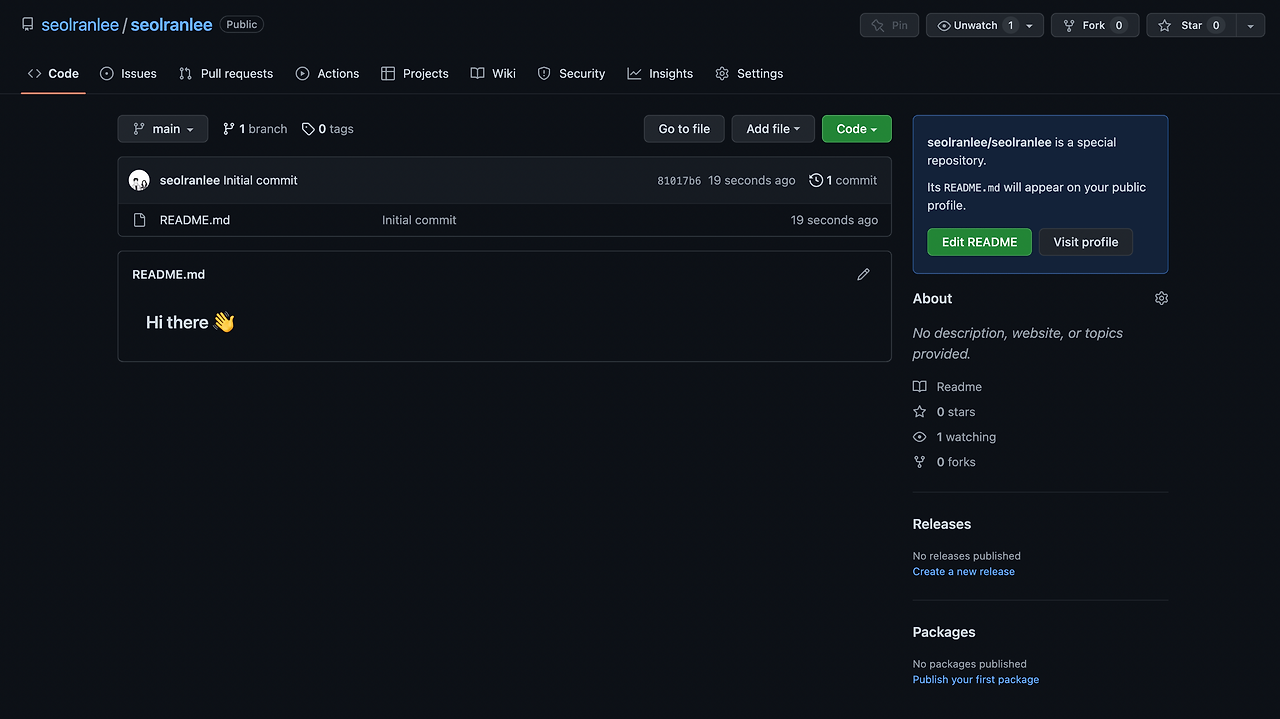Click the branch icon next to 1 branch
The height and width of the screenshot is (719, 1280).
[229, 129]
